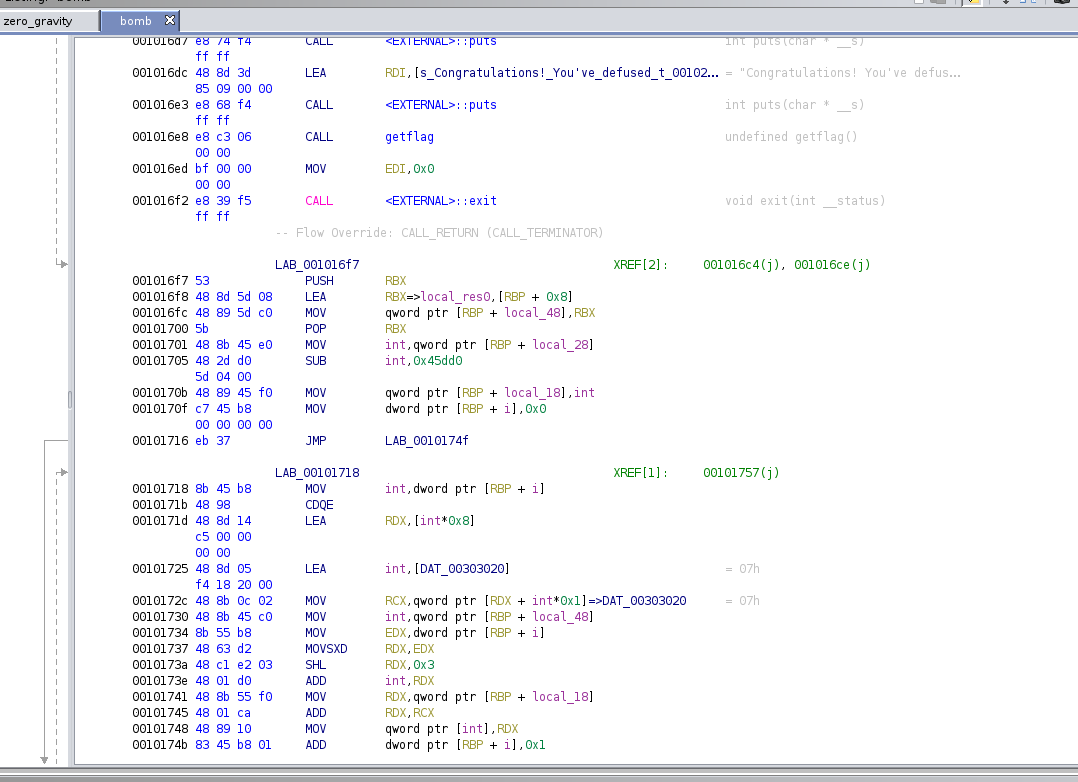Select the bomb program tab
1078x782 pixels.
135,21
